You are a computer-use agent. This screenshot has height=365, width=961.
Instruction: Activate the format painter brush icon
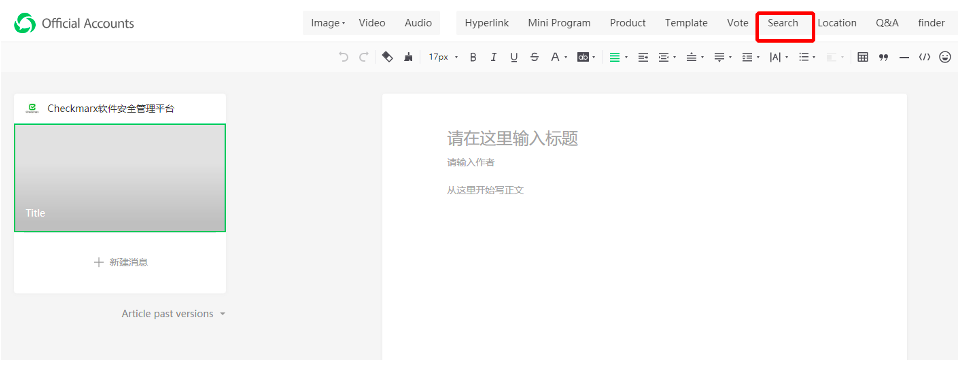pyautogui.click(x=408, y=57)
